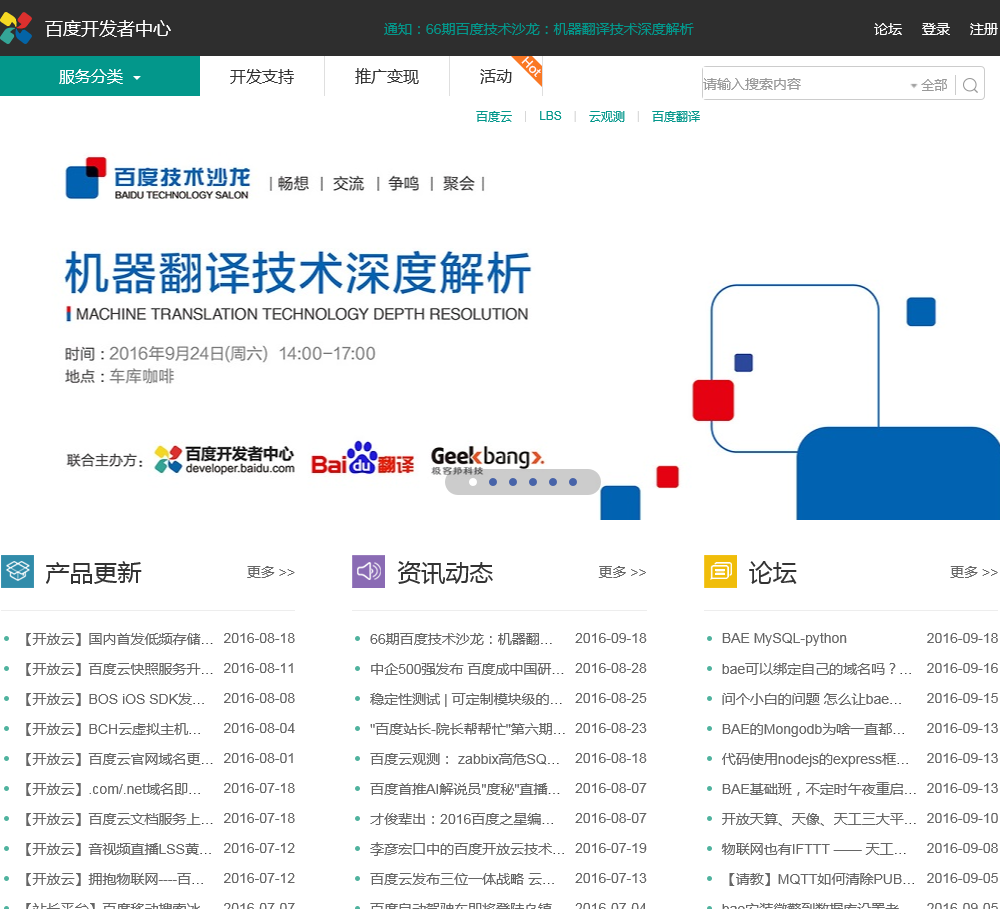Open the LBS quick link
The width and height of the screenshot is (1000, 909).
[550, 116]
